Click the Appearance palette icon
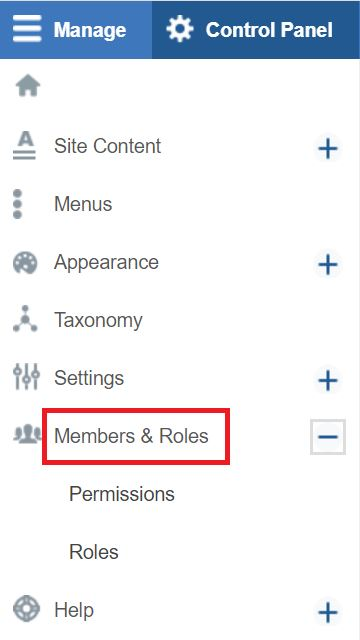360x640 pixels. 25,263
